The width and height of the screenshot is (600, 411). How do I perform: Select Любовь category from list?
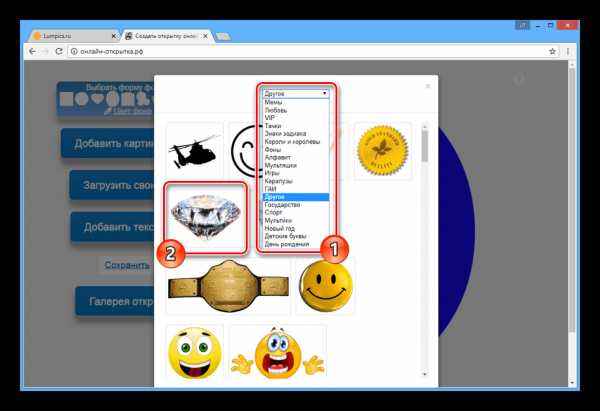coord(296,110)
